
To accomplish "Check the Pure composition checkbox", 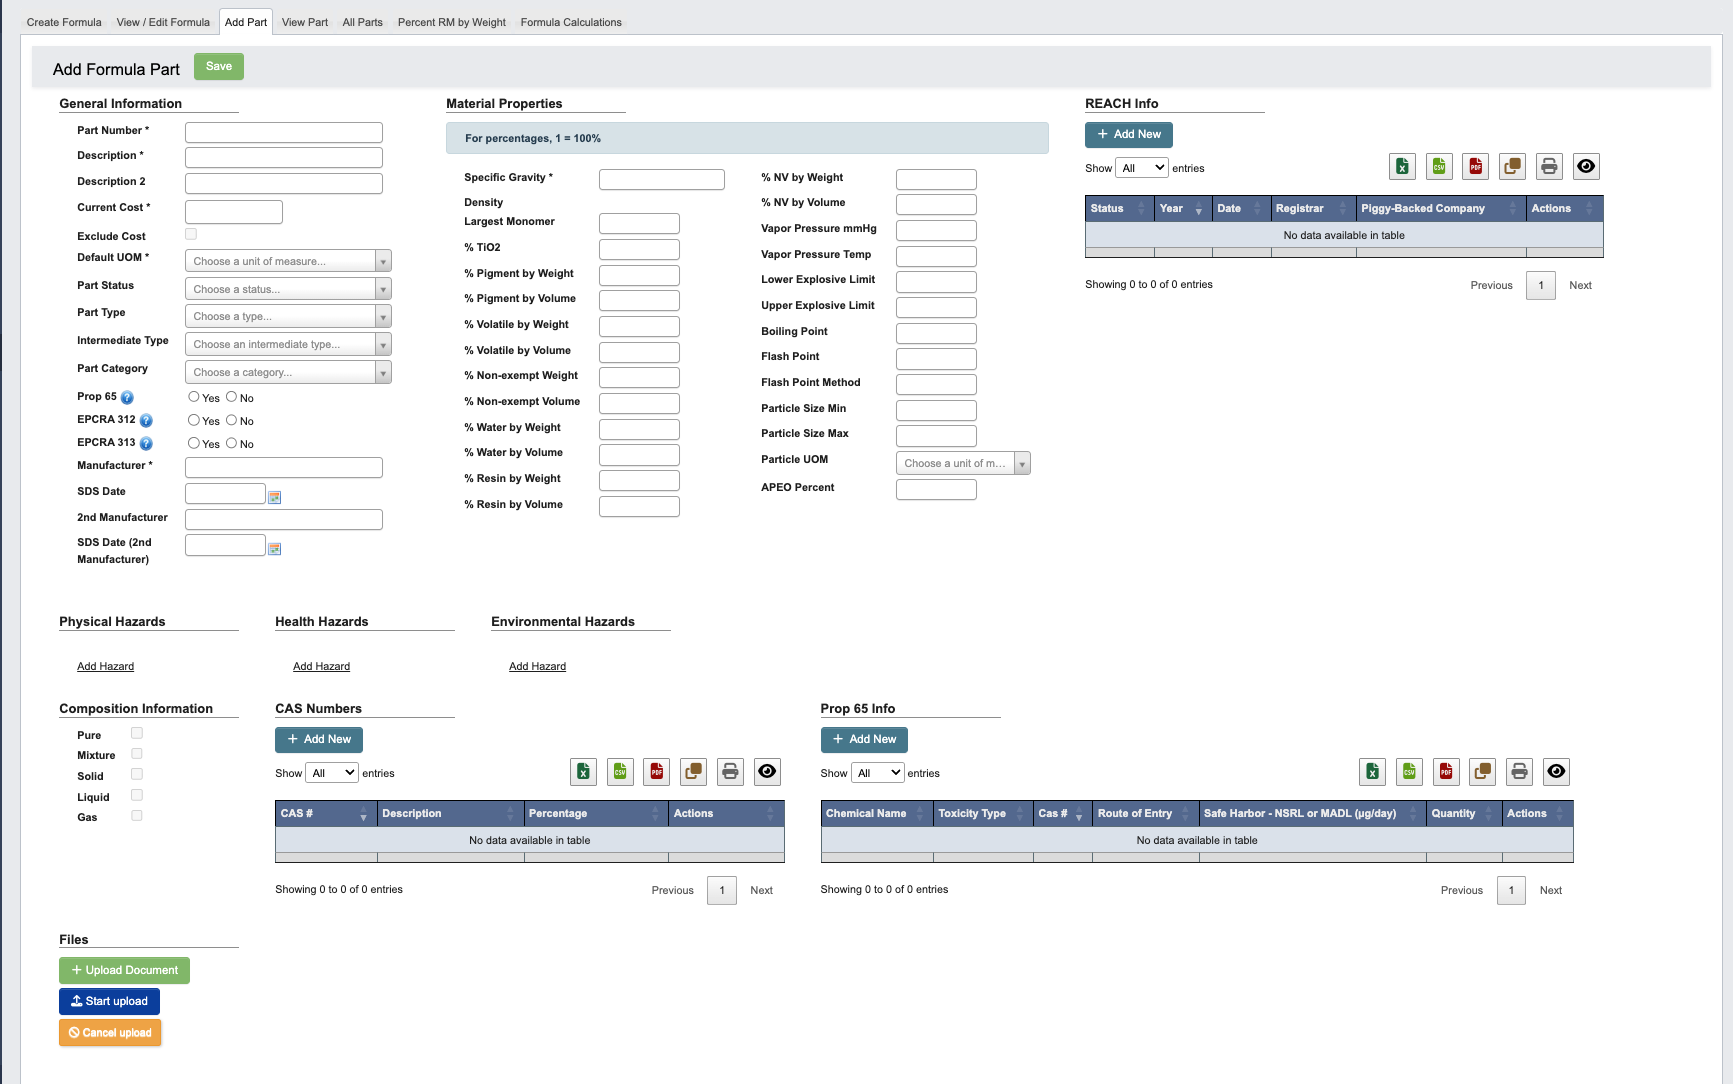I will point(137,733).
